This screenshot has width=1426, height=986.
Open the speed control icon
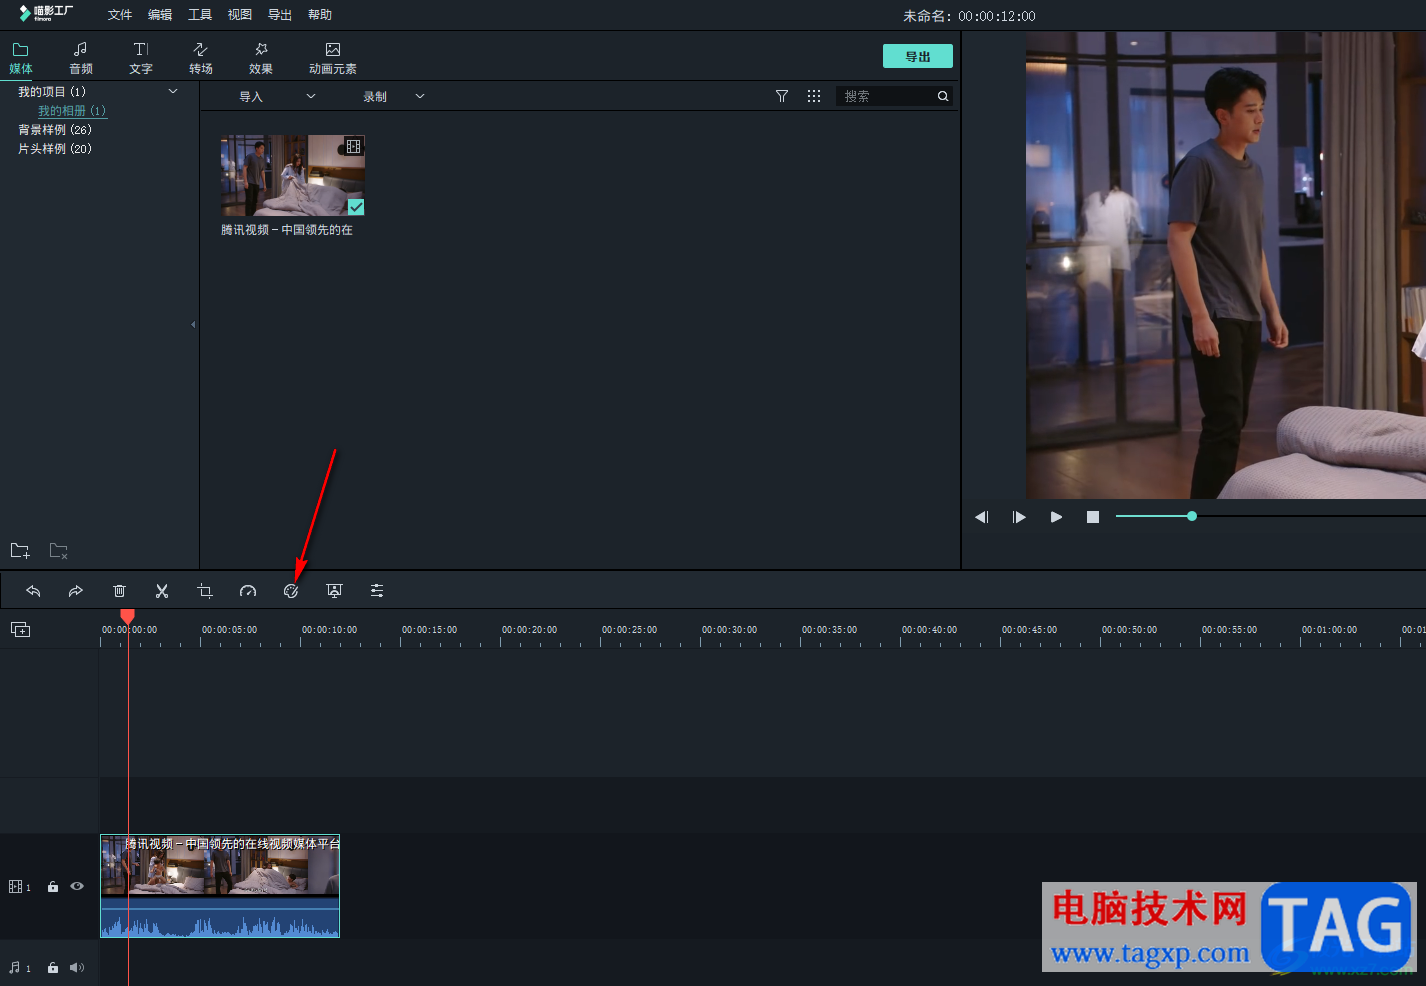click(x=248, y=591)
